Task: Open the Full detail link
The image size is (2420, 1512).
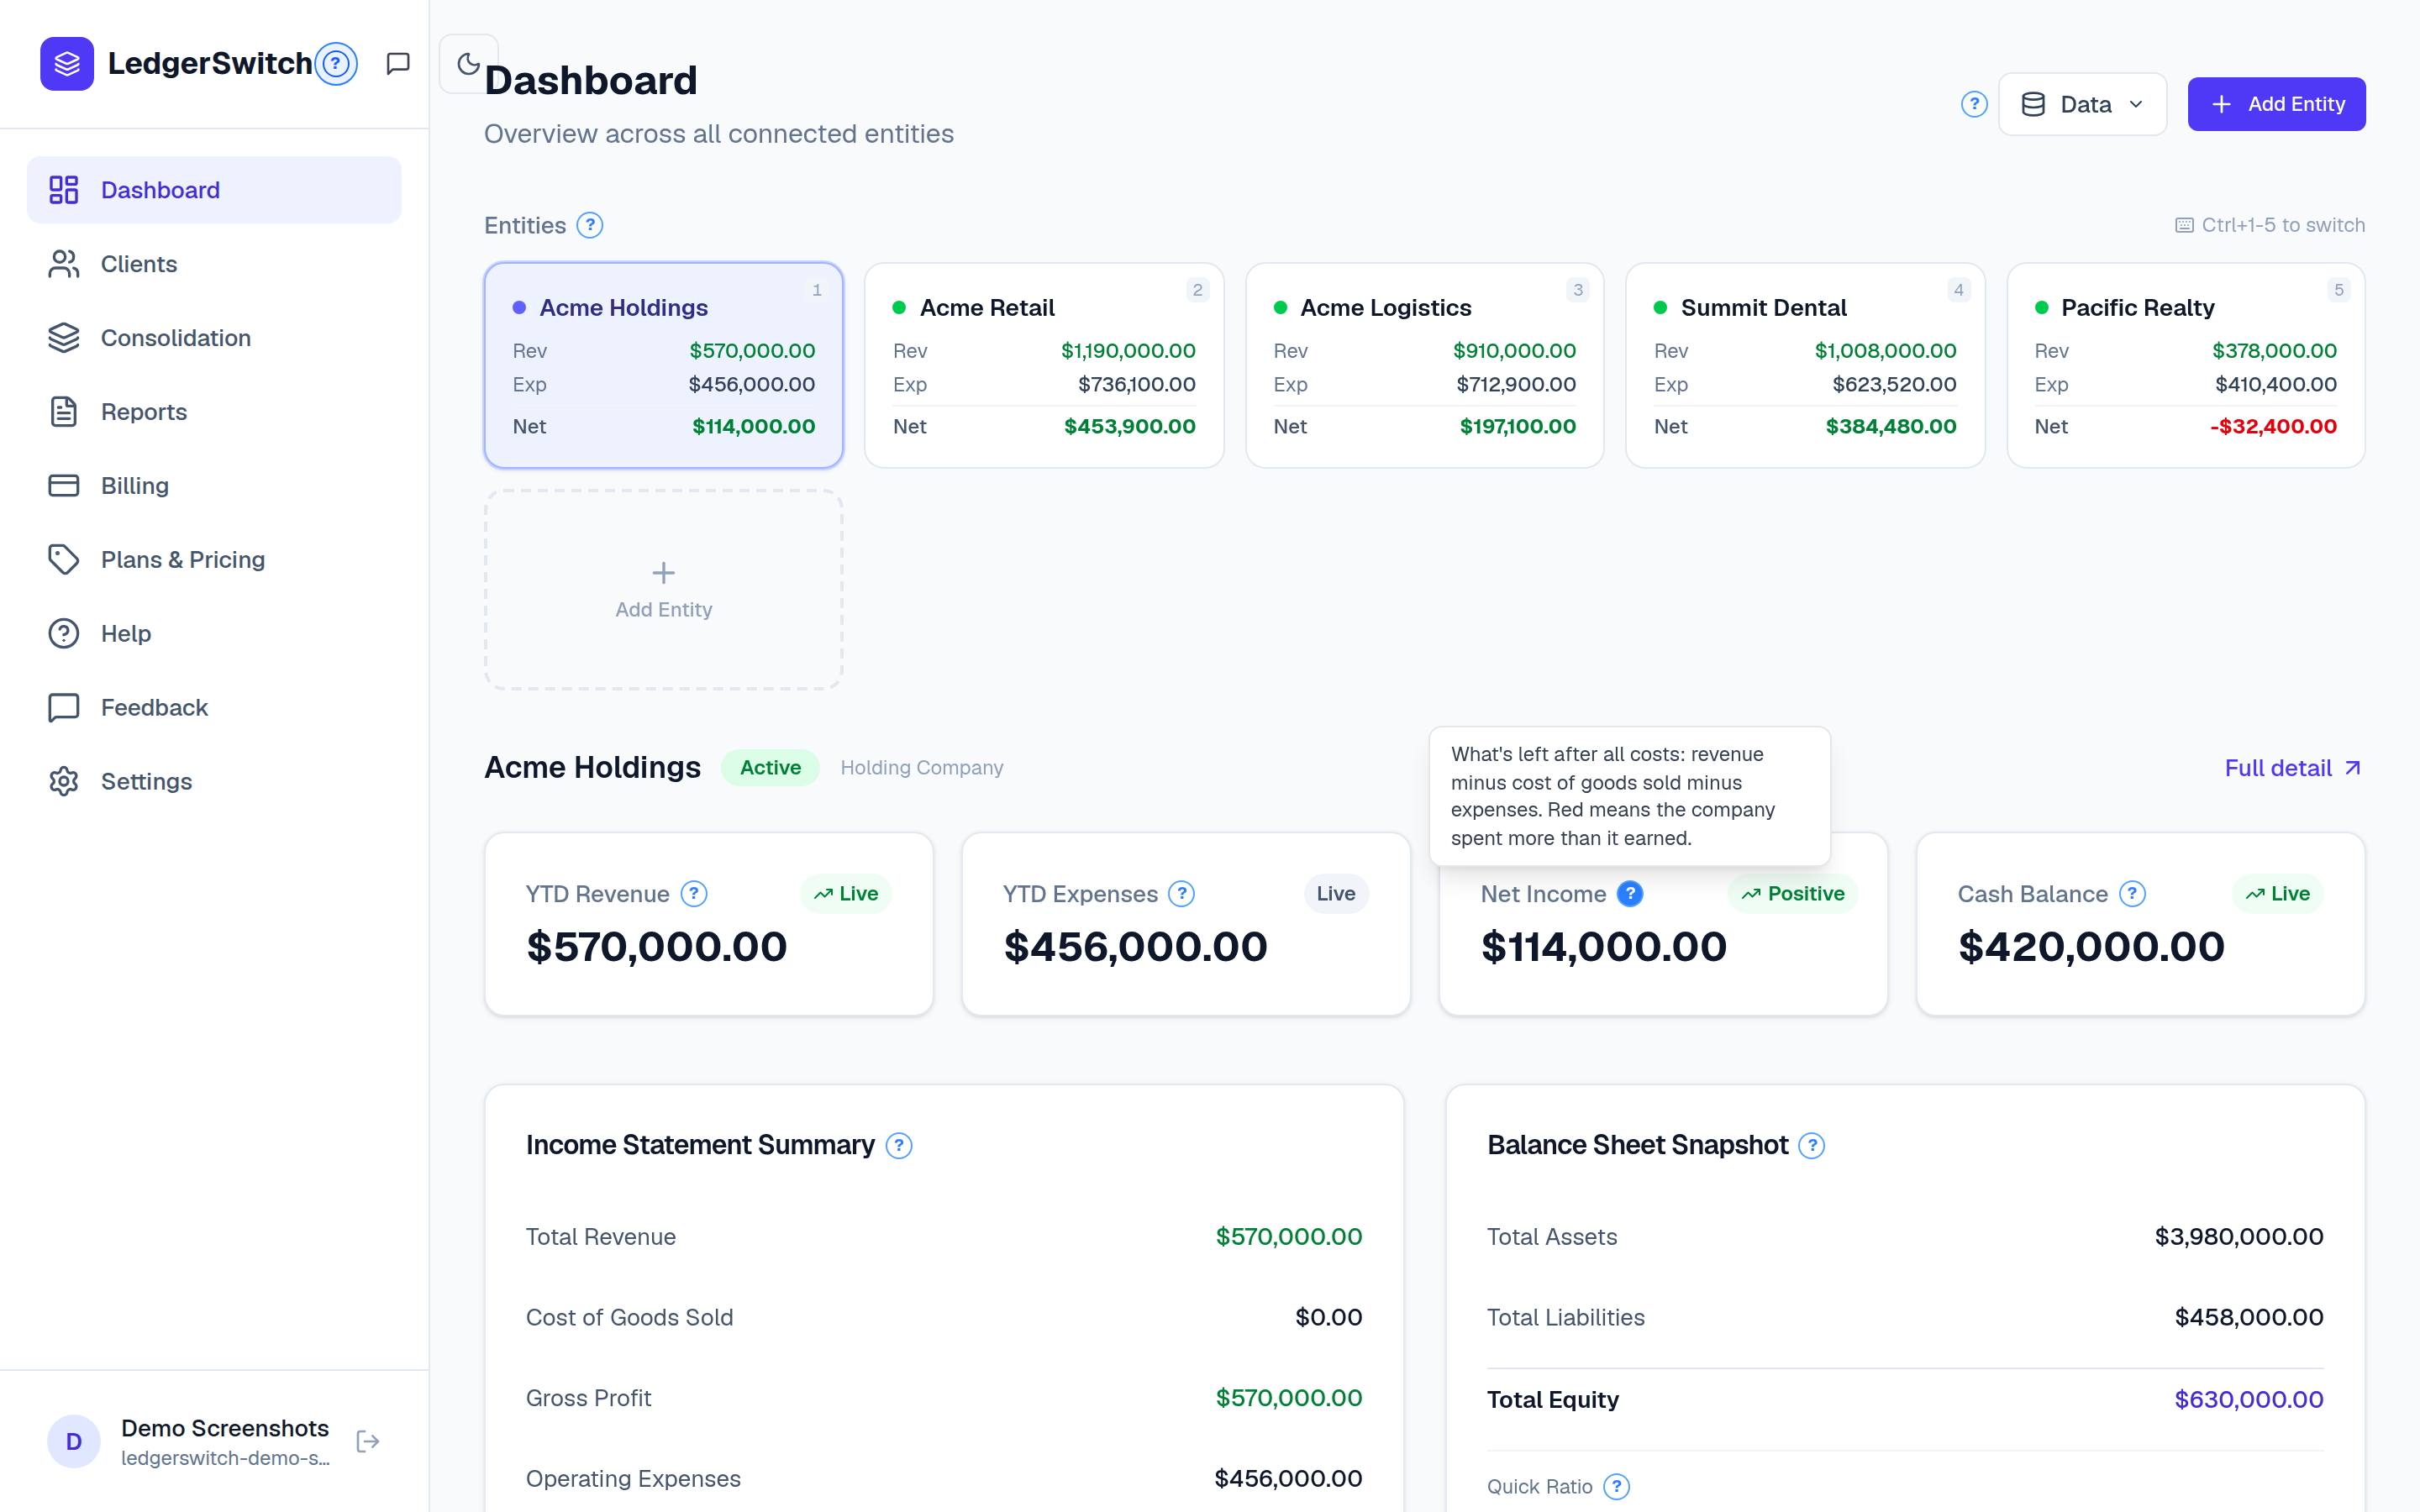Action: click(x=2293, y=768)
